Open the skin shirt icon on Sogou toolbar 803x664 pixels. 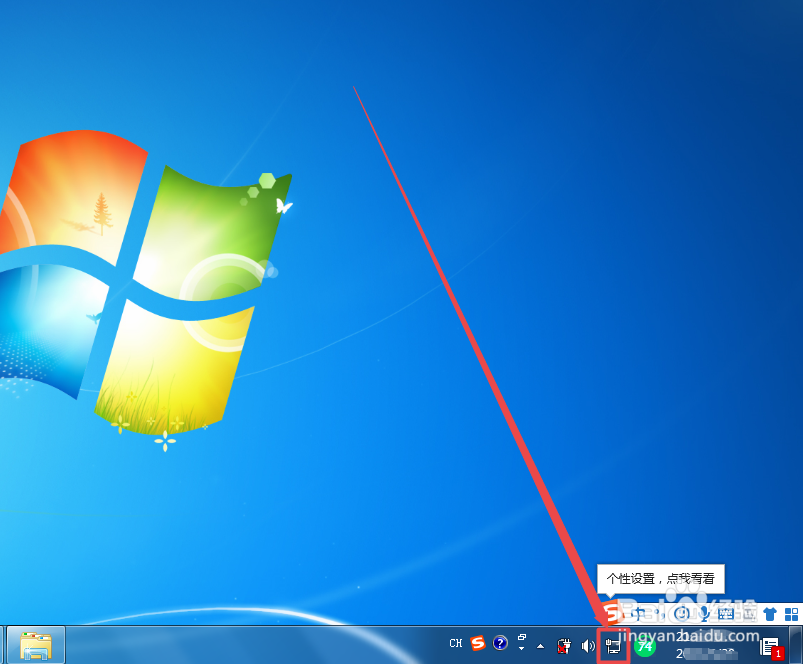tap(770, 613)
